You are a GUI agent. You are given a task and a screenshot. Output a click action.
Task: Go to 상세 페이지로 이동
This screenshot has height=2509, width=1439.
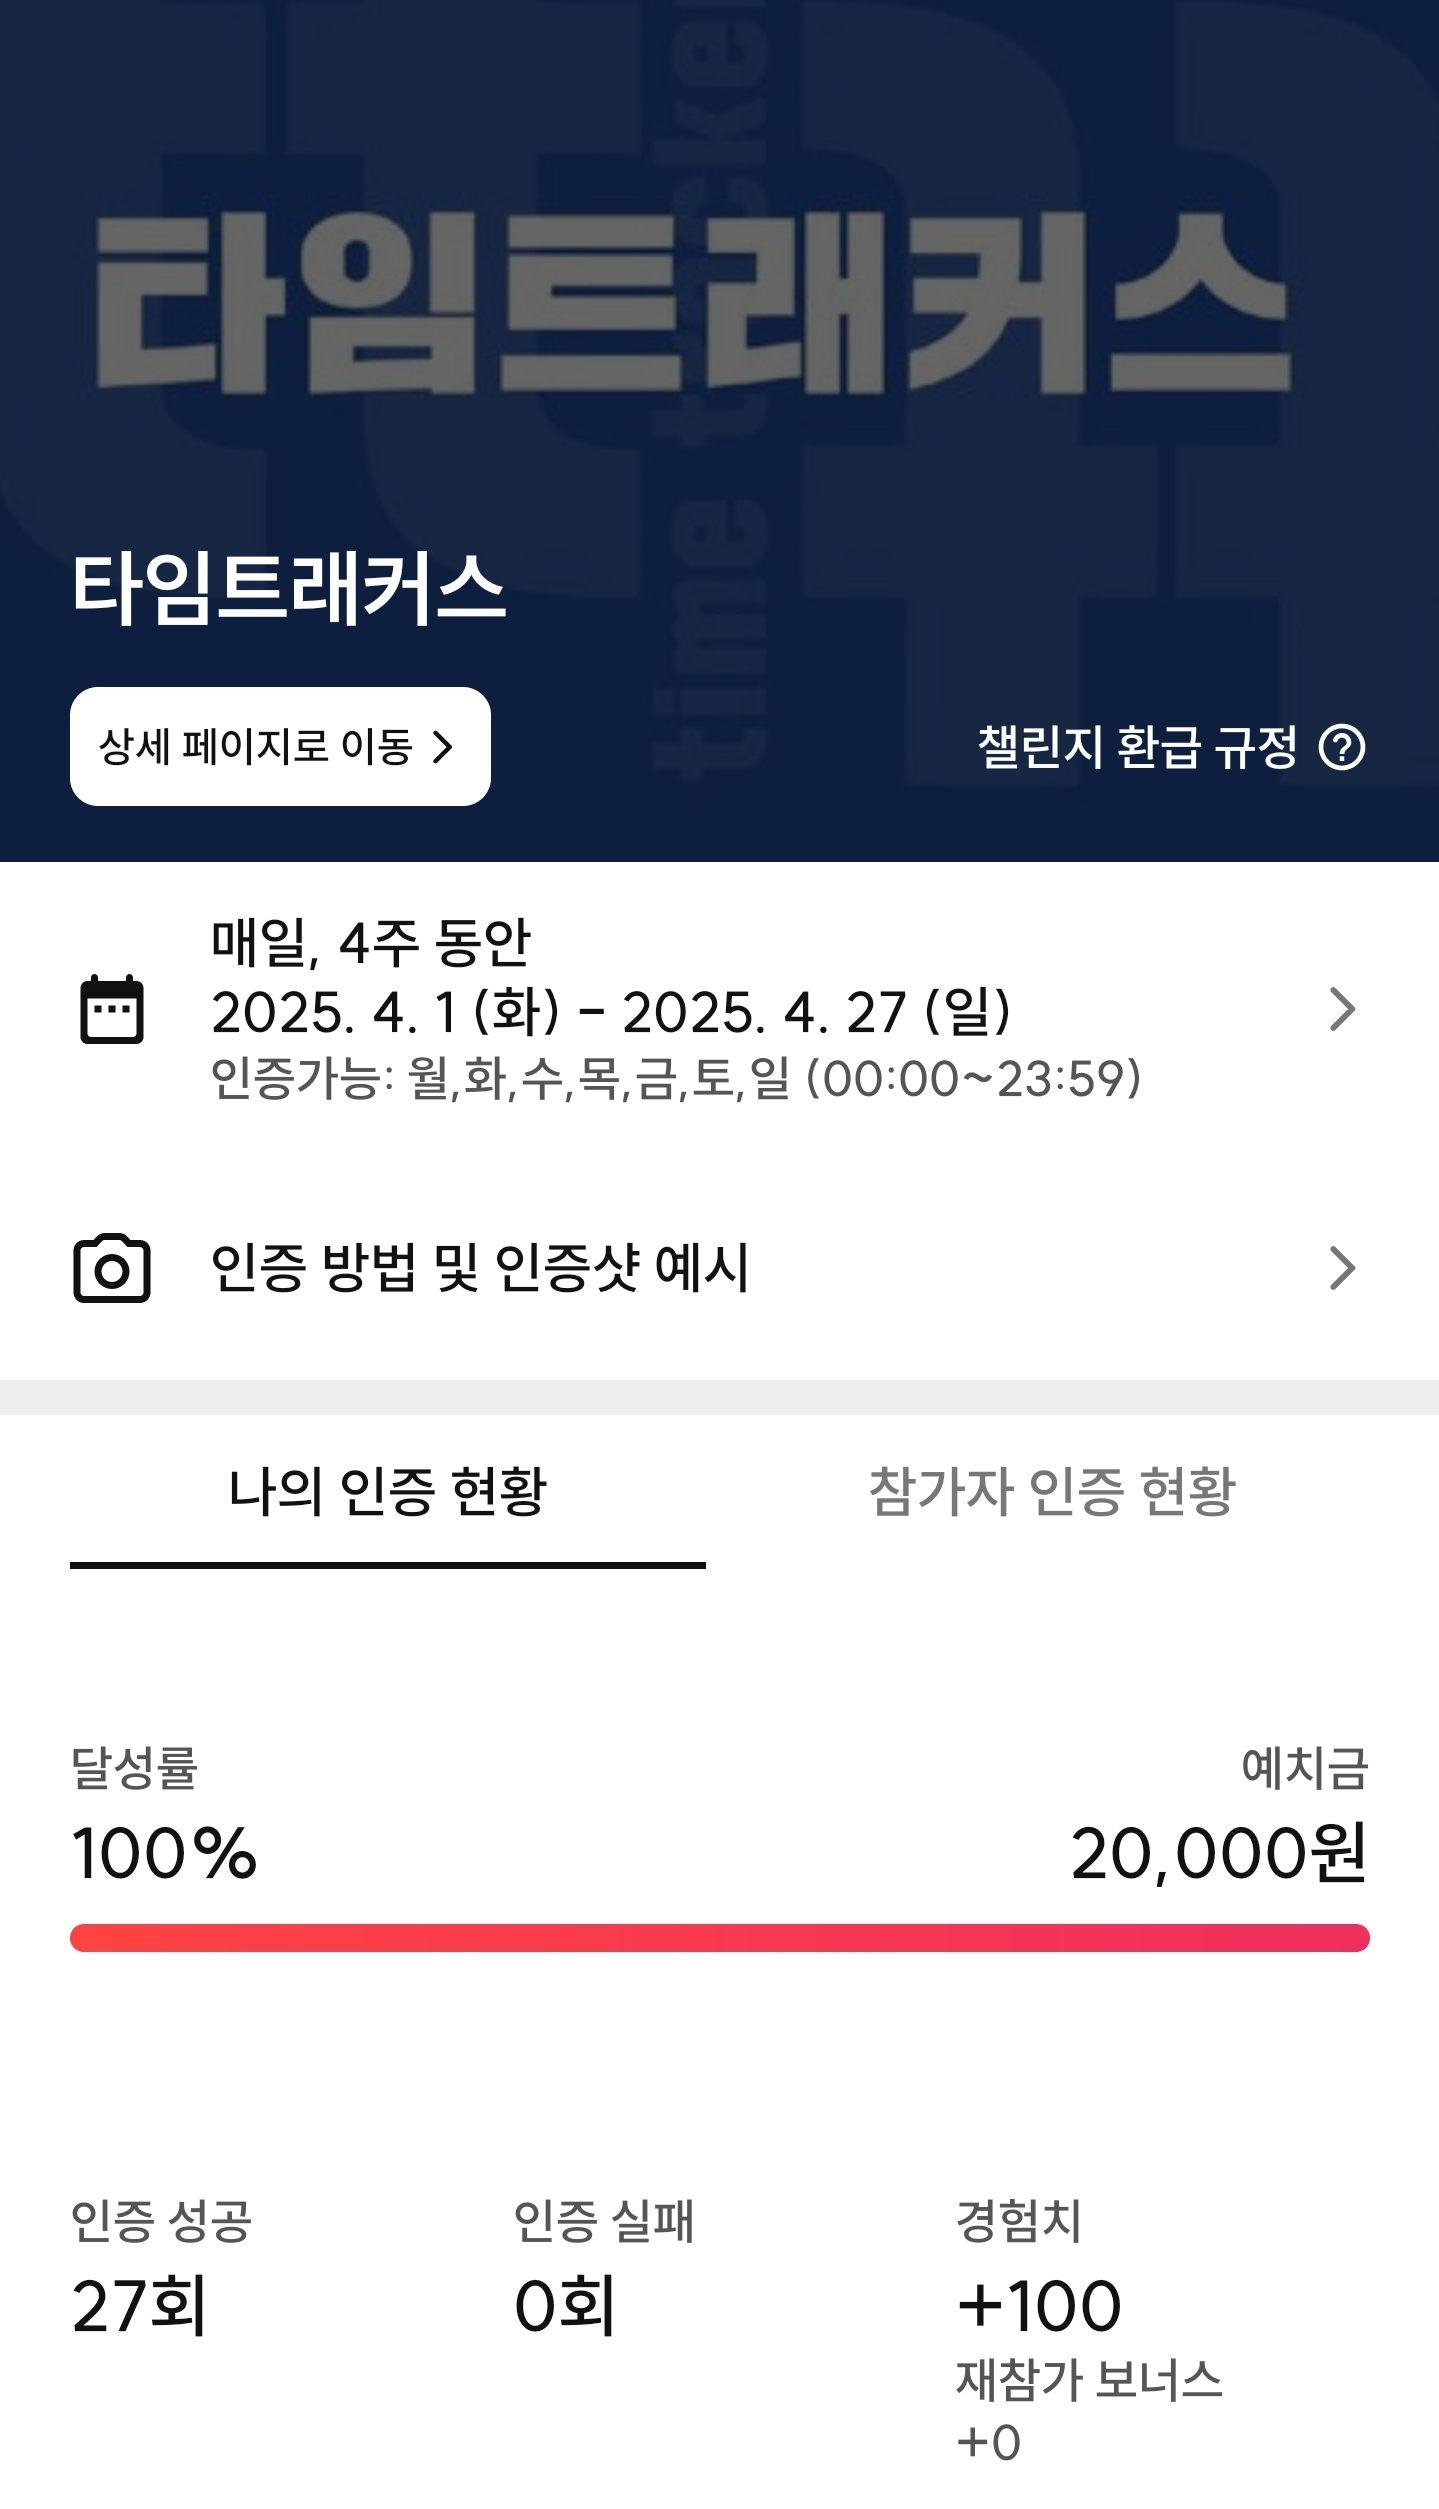click(x=280, y=746)
